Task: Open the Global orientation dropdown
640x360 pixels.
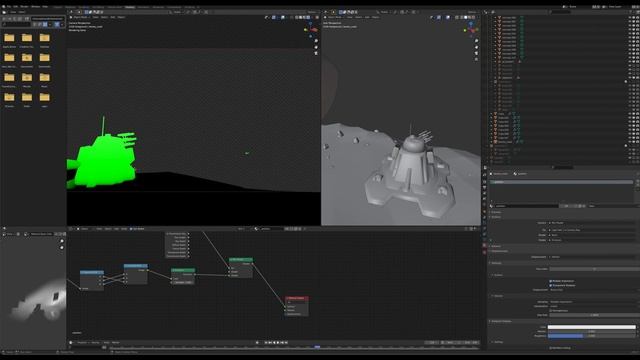Action: 177,12
